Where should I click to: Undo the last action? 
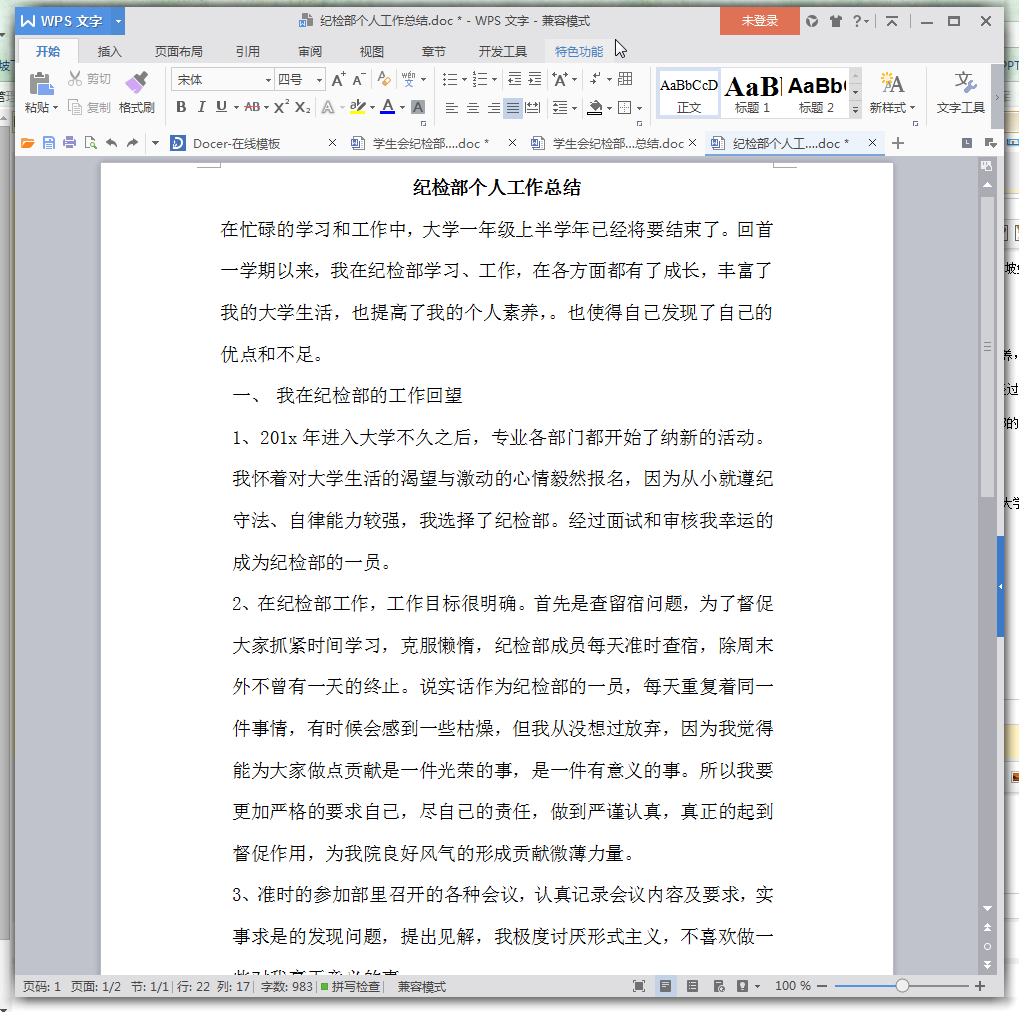pyautogui.click(x=112, y=143)
